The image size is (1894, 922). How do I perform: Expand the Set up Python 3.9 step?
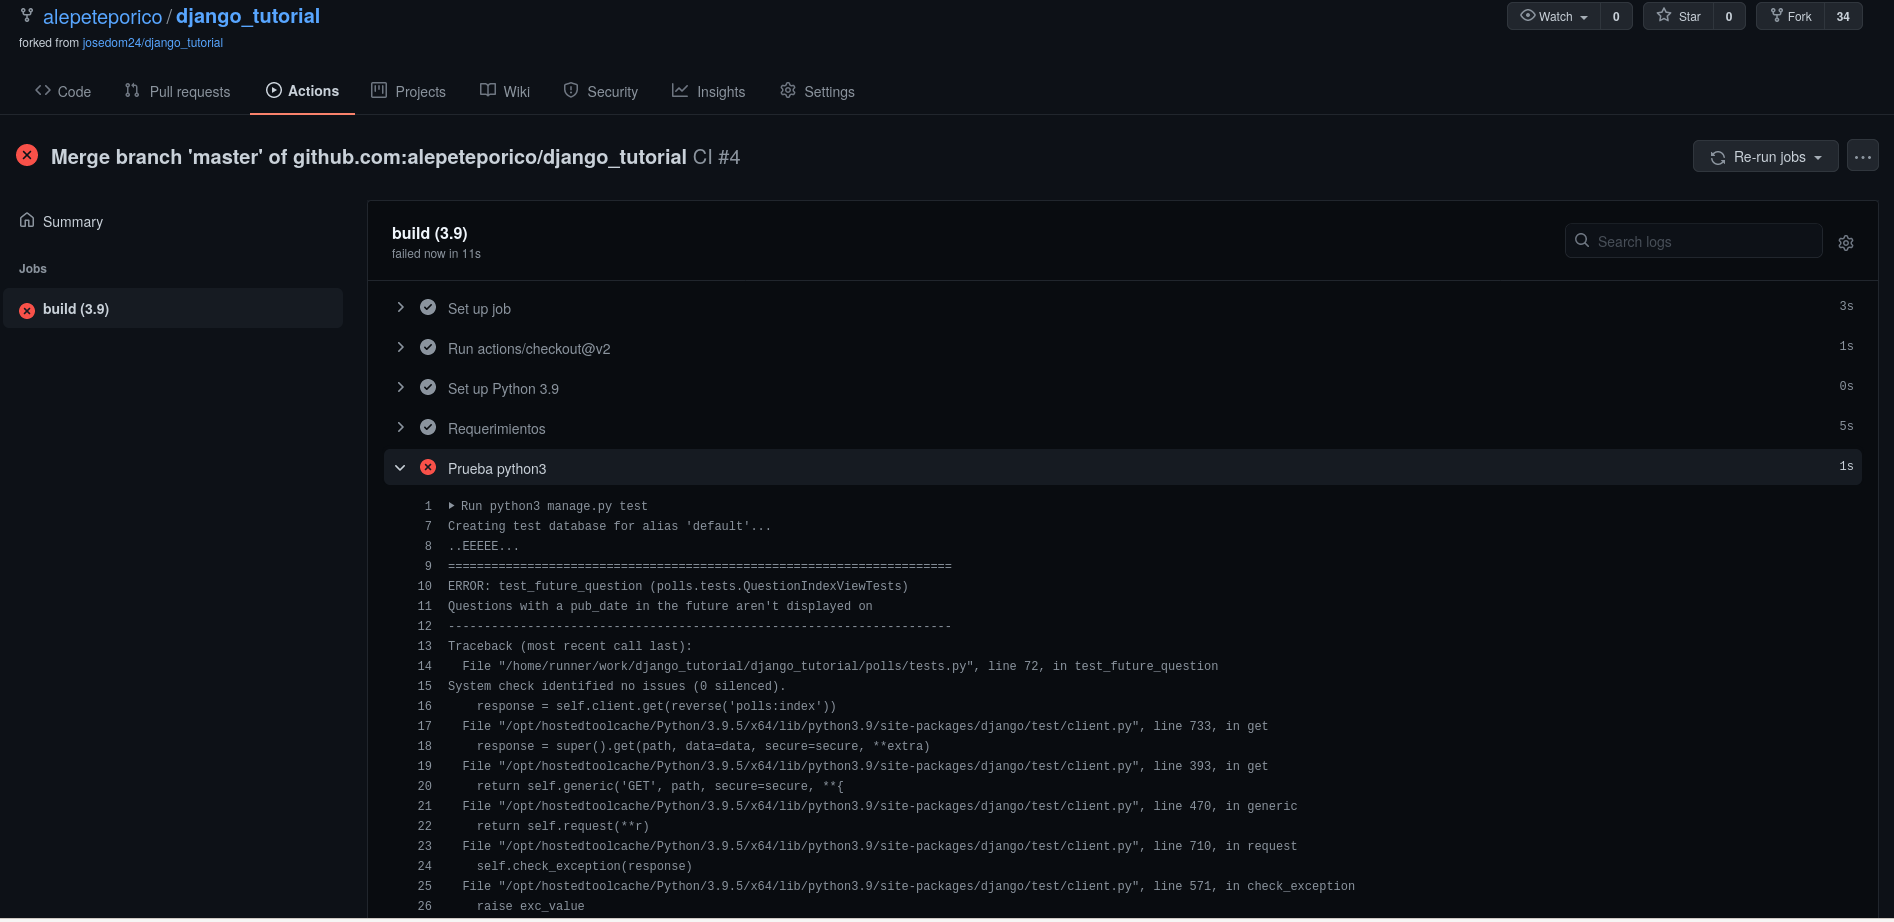tap(400, 387)
